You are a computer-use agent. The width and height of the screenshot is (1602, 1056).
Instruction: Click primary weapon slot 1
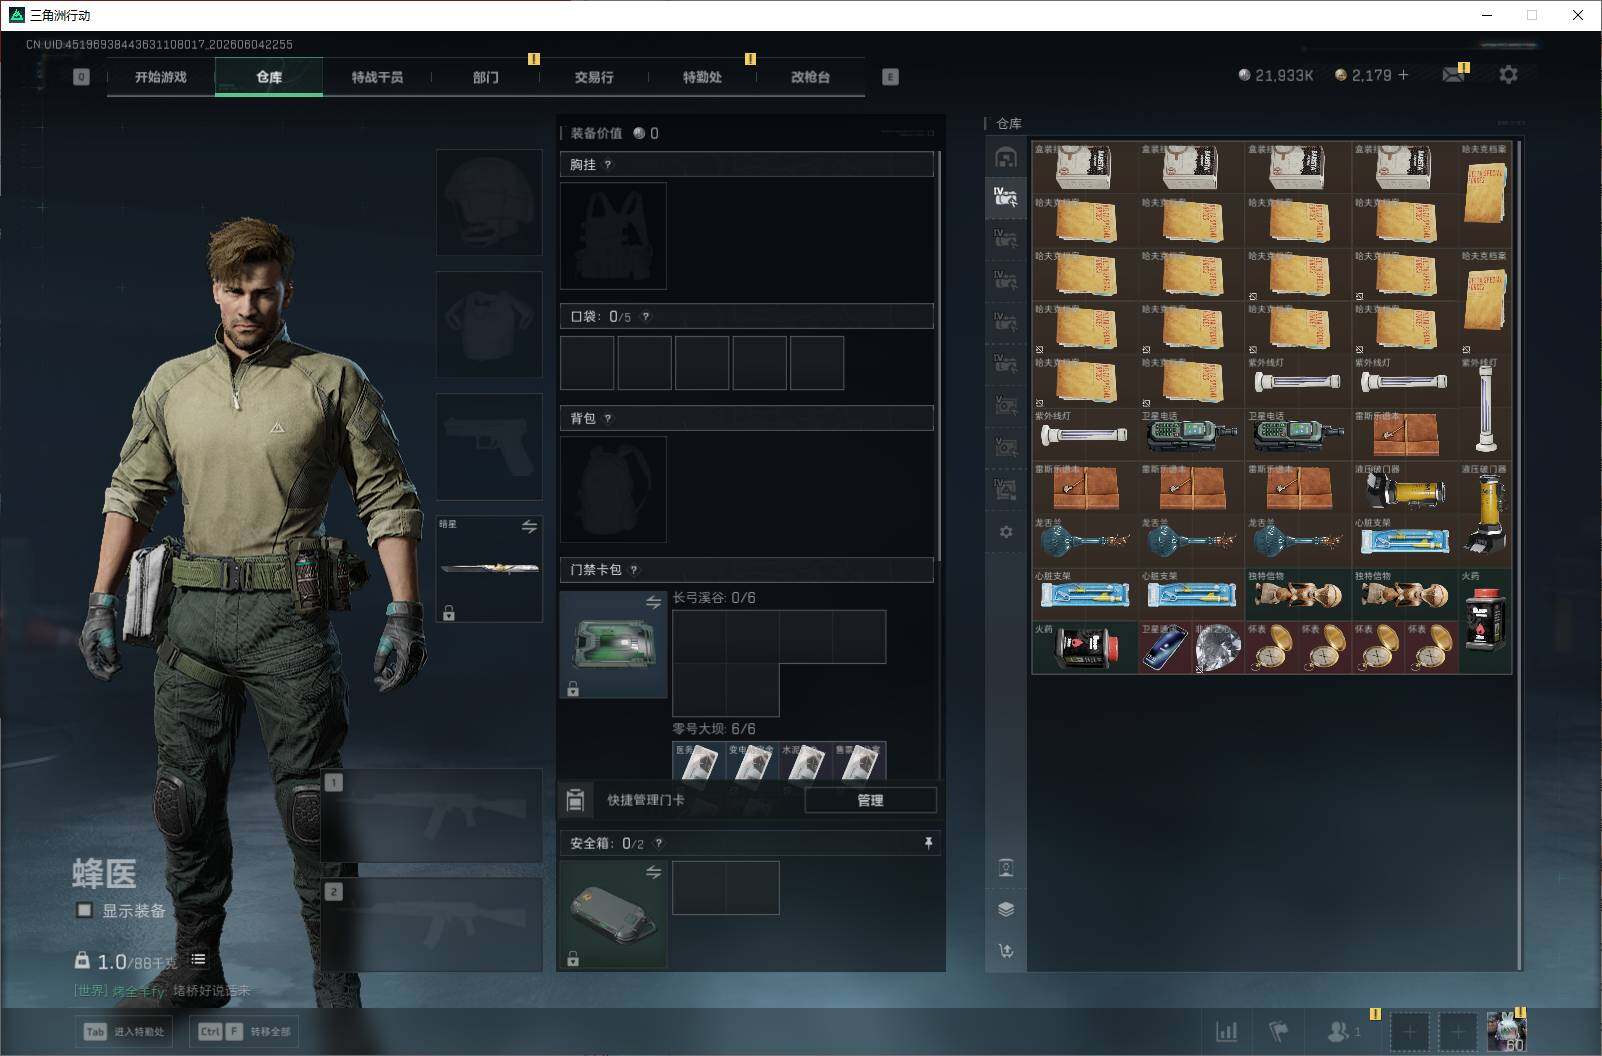tap(432, 815)
